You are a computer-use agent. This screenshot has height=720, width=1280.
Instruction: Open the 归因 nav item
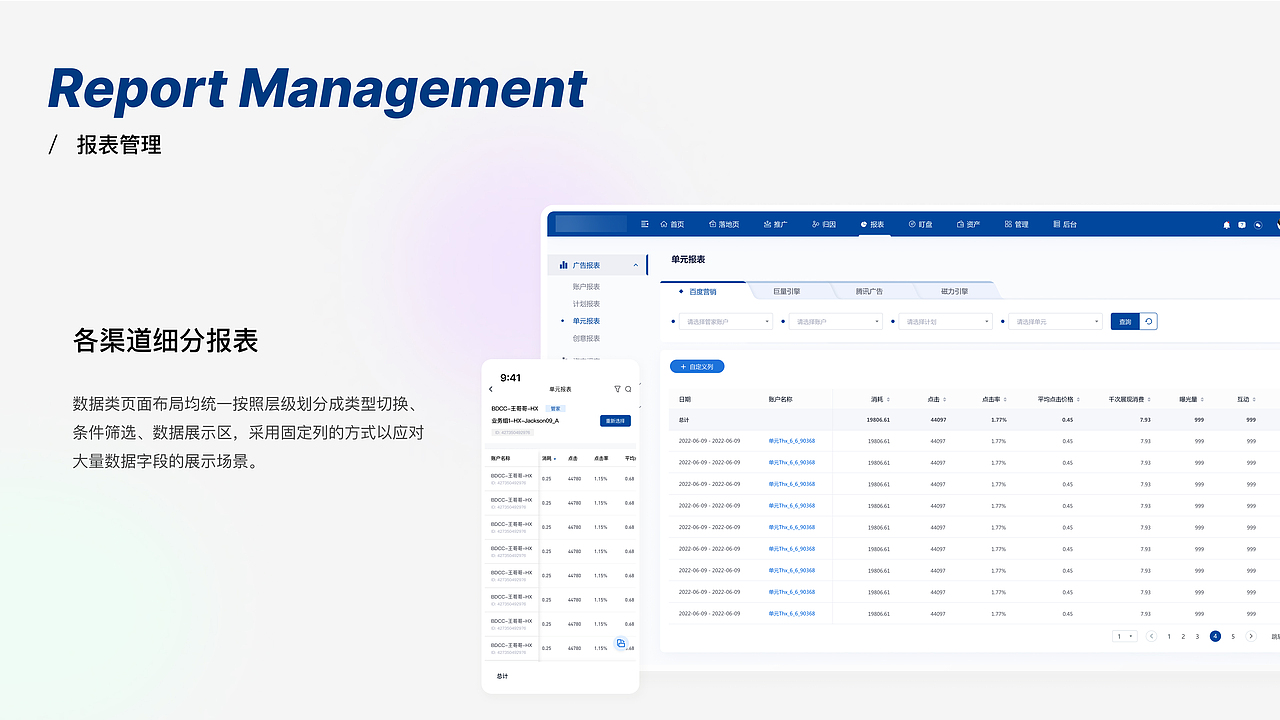(x=824, y=224)
